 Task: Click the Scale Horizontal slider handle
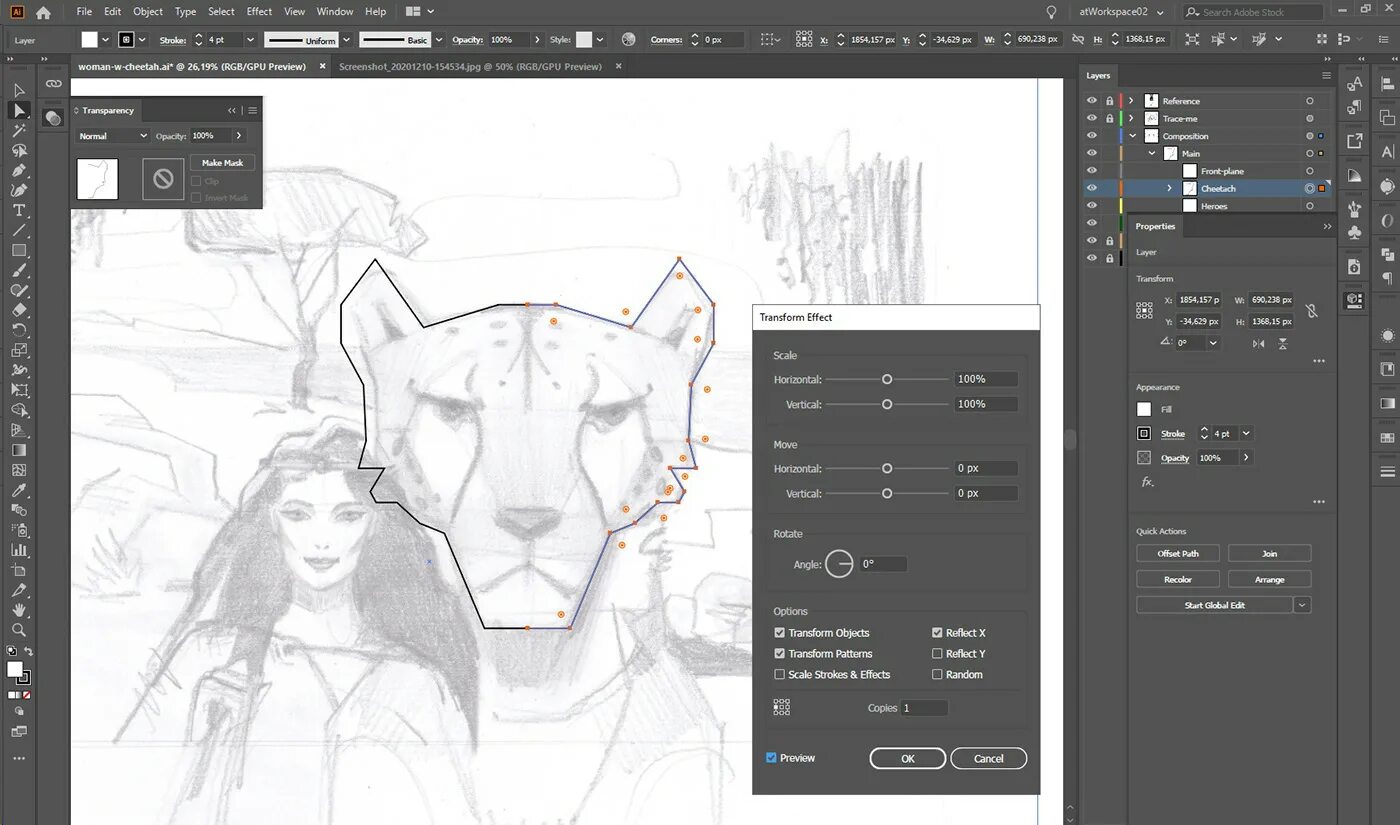tap(887, 380)
